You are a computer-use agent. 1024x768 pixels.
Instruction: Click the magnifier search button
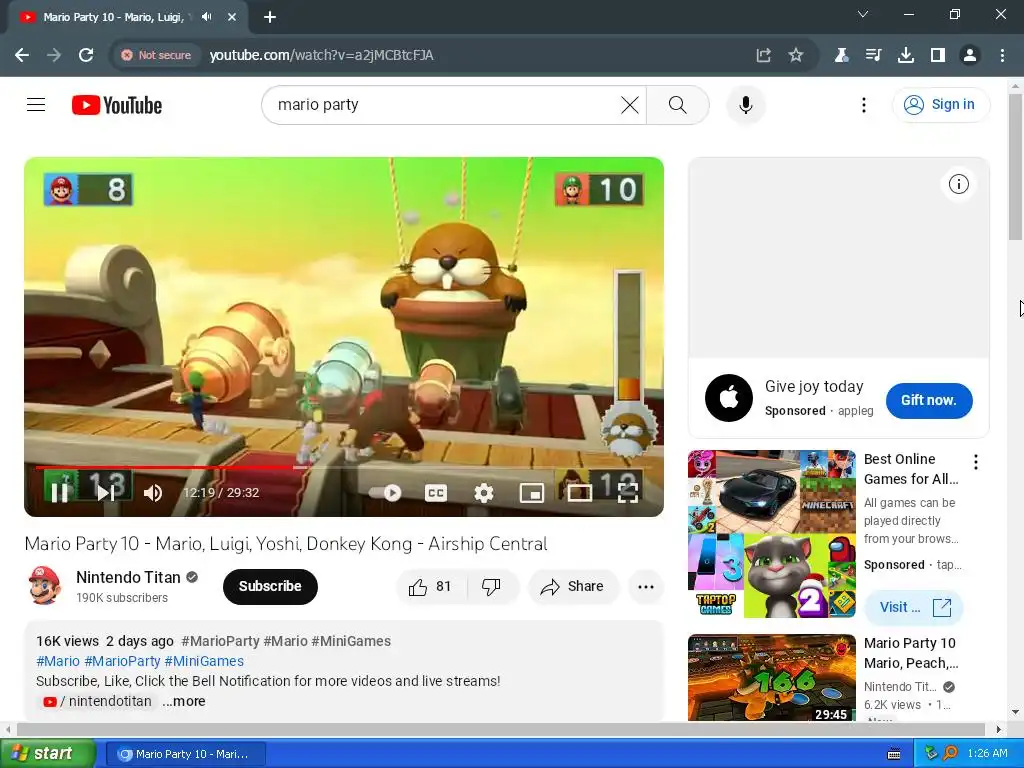677,104
